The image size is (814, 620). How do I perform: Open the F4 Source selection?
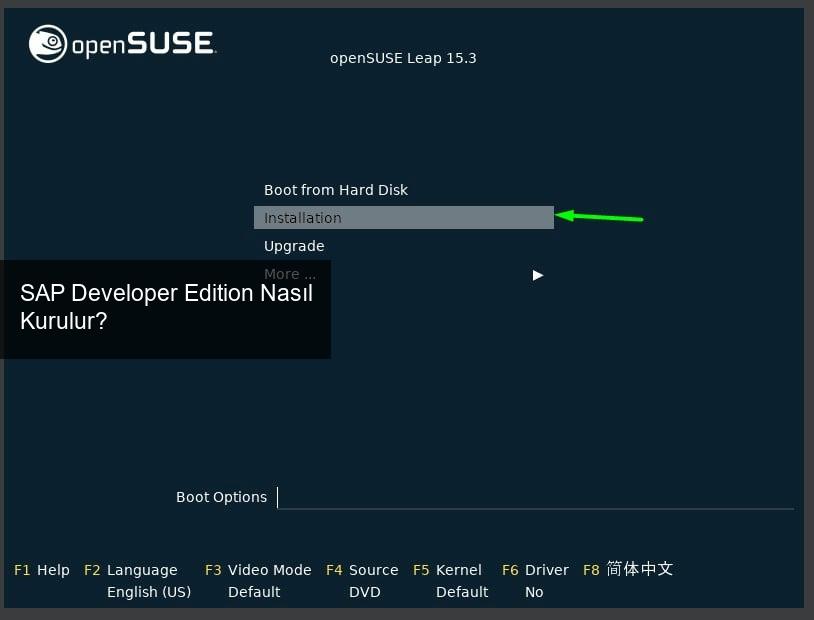362,570
